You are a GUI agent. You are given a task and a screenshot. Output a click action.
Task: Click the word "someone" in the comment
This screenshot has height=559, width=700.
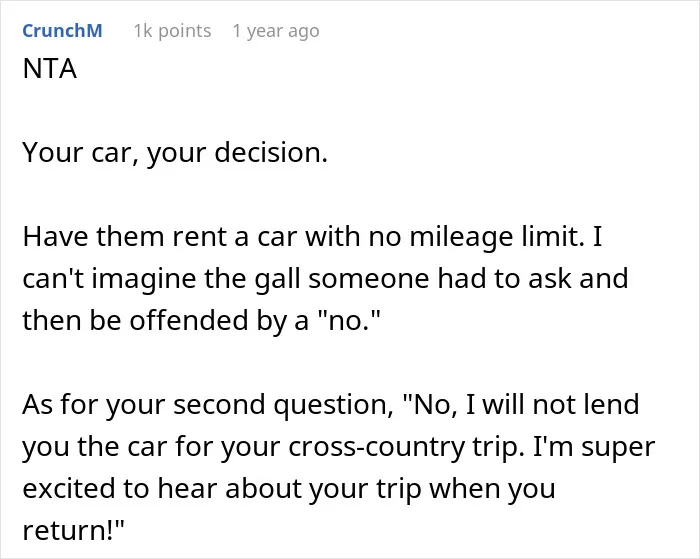[368, 279]
